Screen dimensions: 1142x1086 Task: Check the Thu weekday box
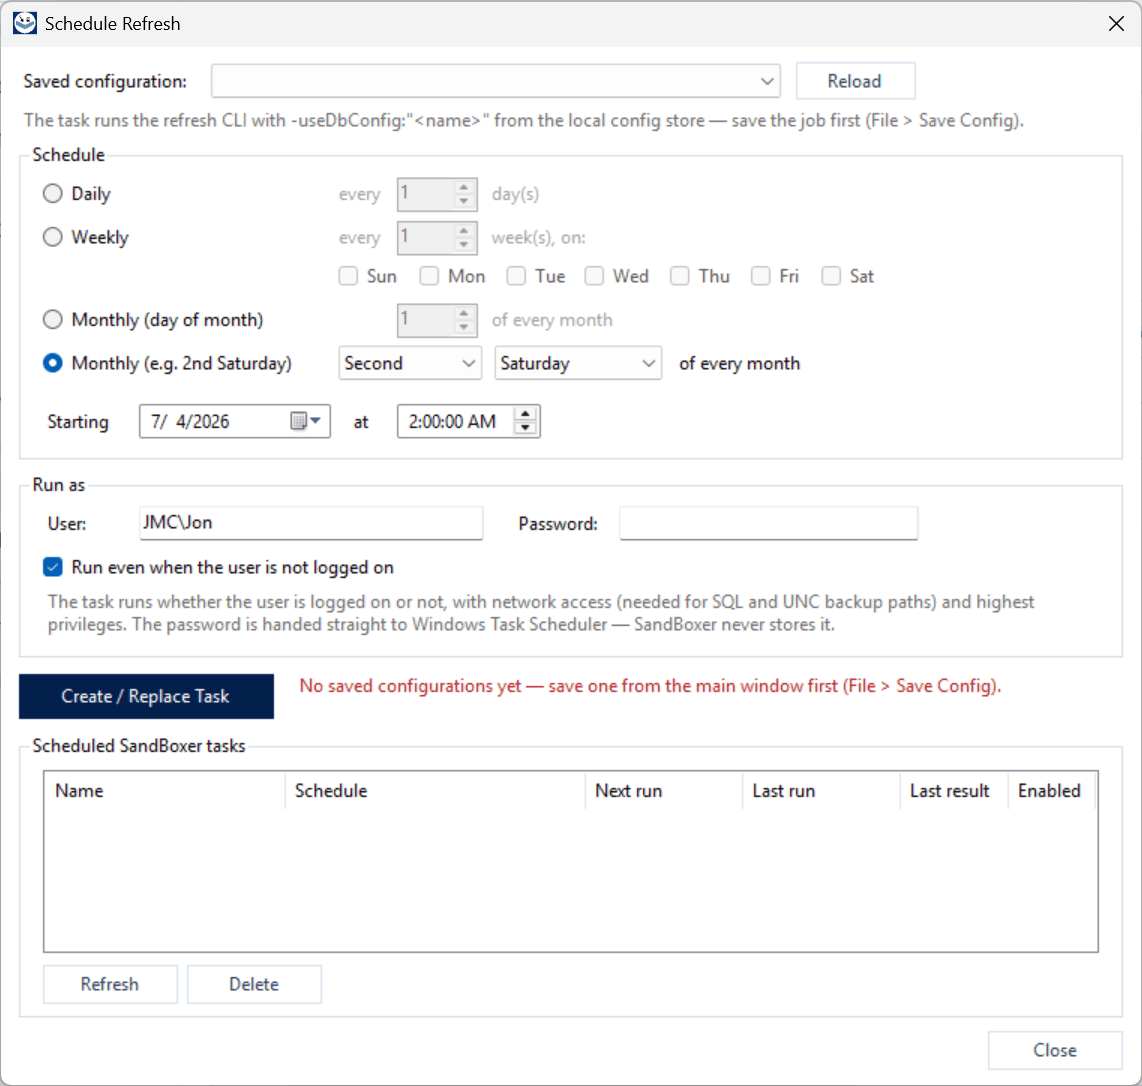(680, 276)
